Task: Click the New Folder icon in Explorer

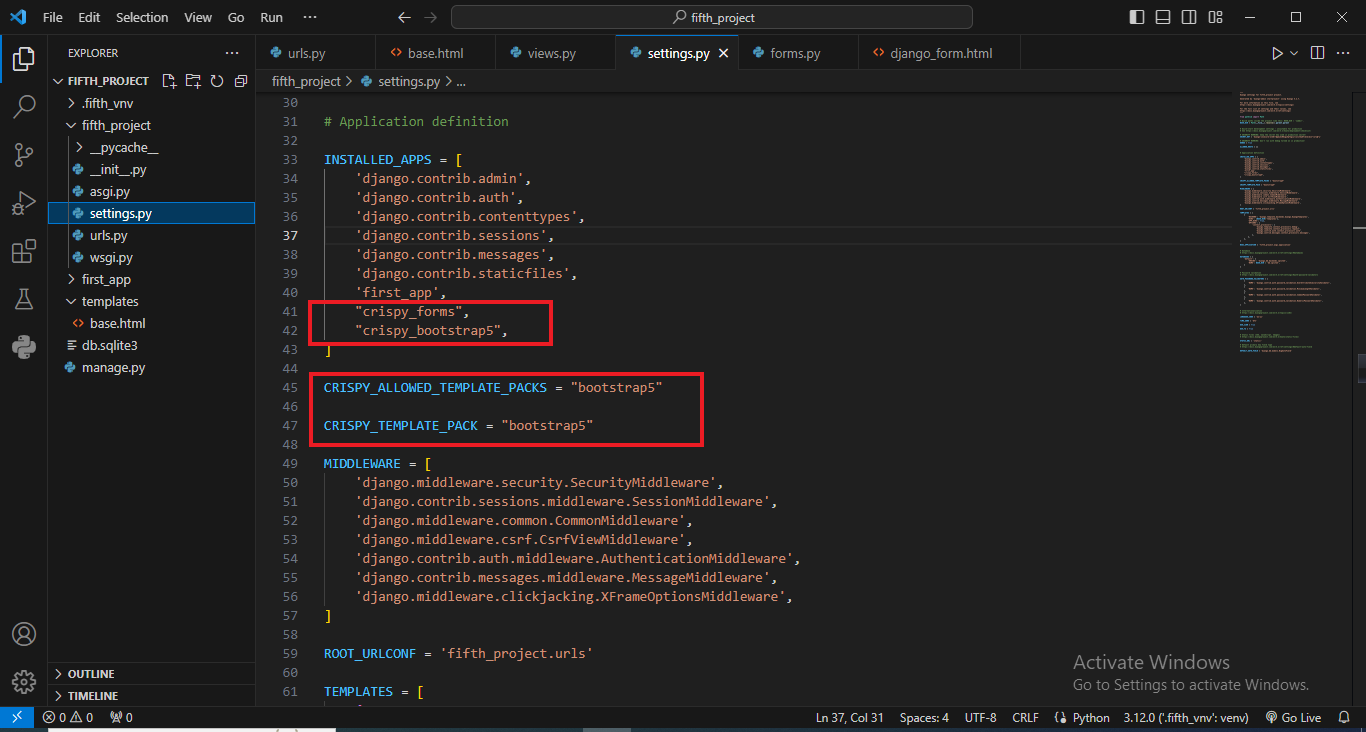Action: (x=193, y=81)
